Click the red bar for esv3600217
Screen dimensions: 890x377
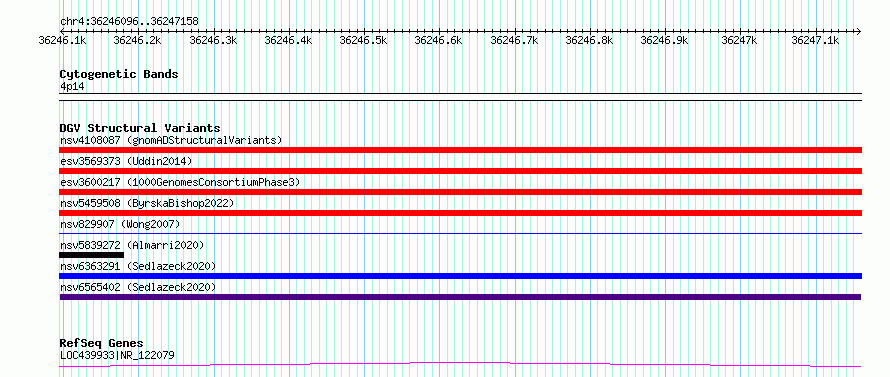(x=460, y=192)
